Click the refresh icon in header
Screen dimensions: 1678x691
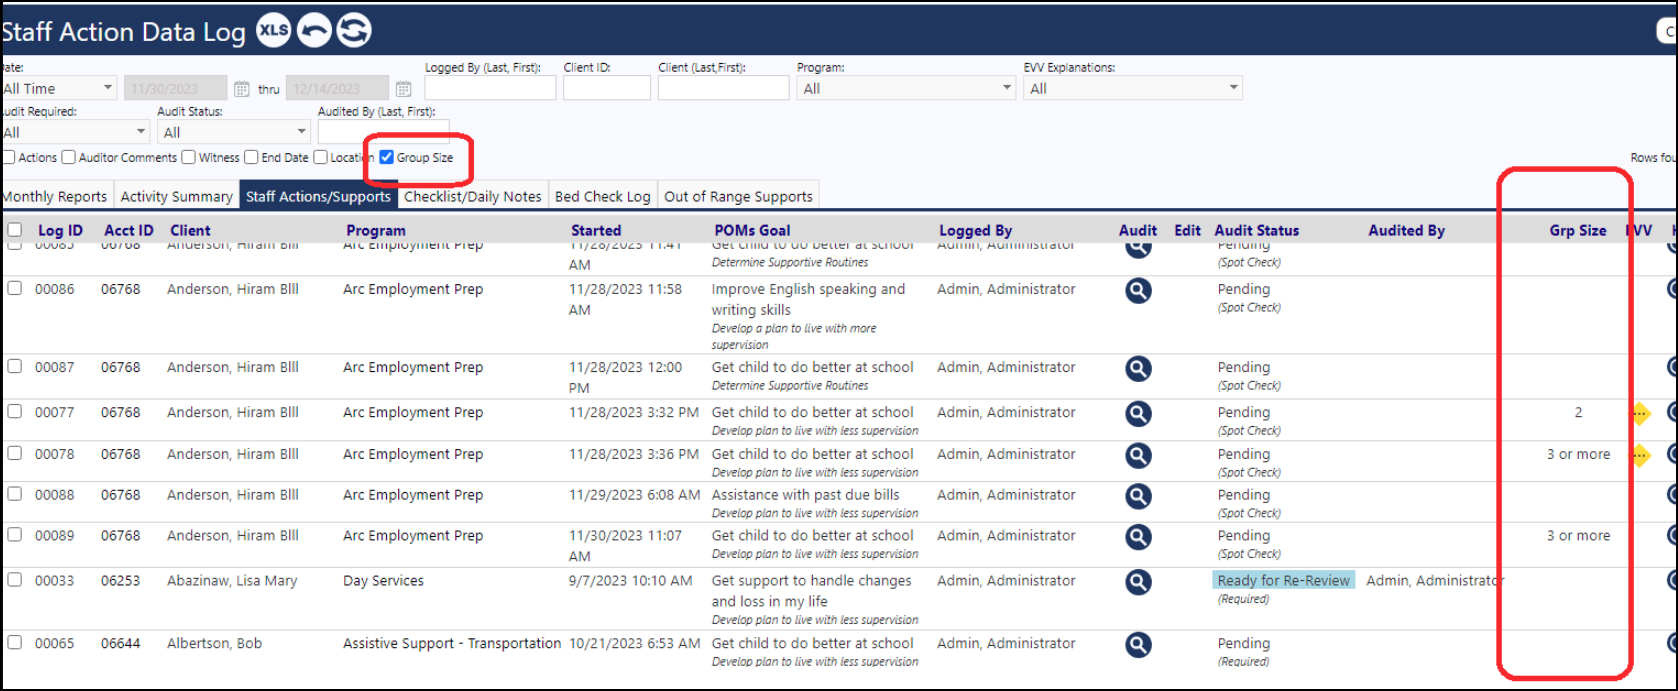(x=353, y=31)
